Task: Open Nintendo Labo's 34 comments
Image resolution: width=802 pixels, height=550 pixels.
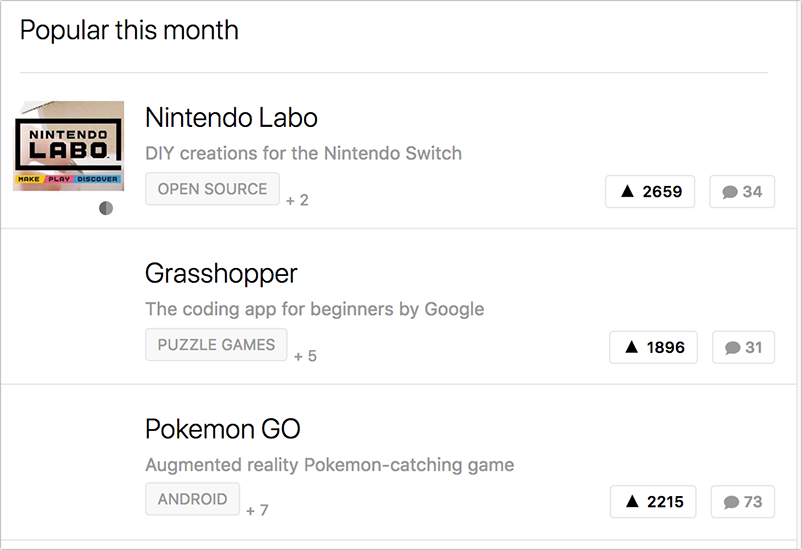Action: (742, 191)
